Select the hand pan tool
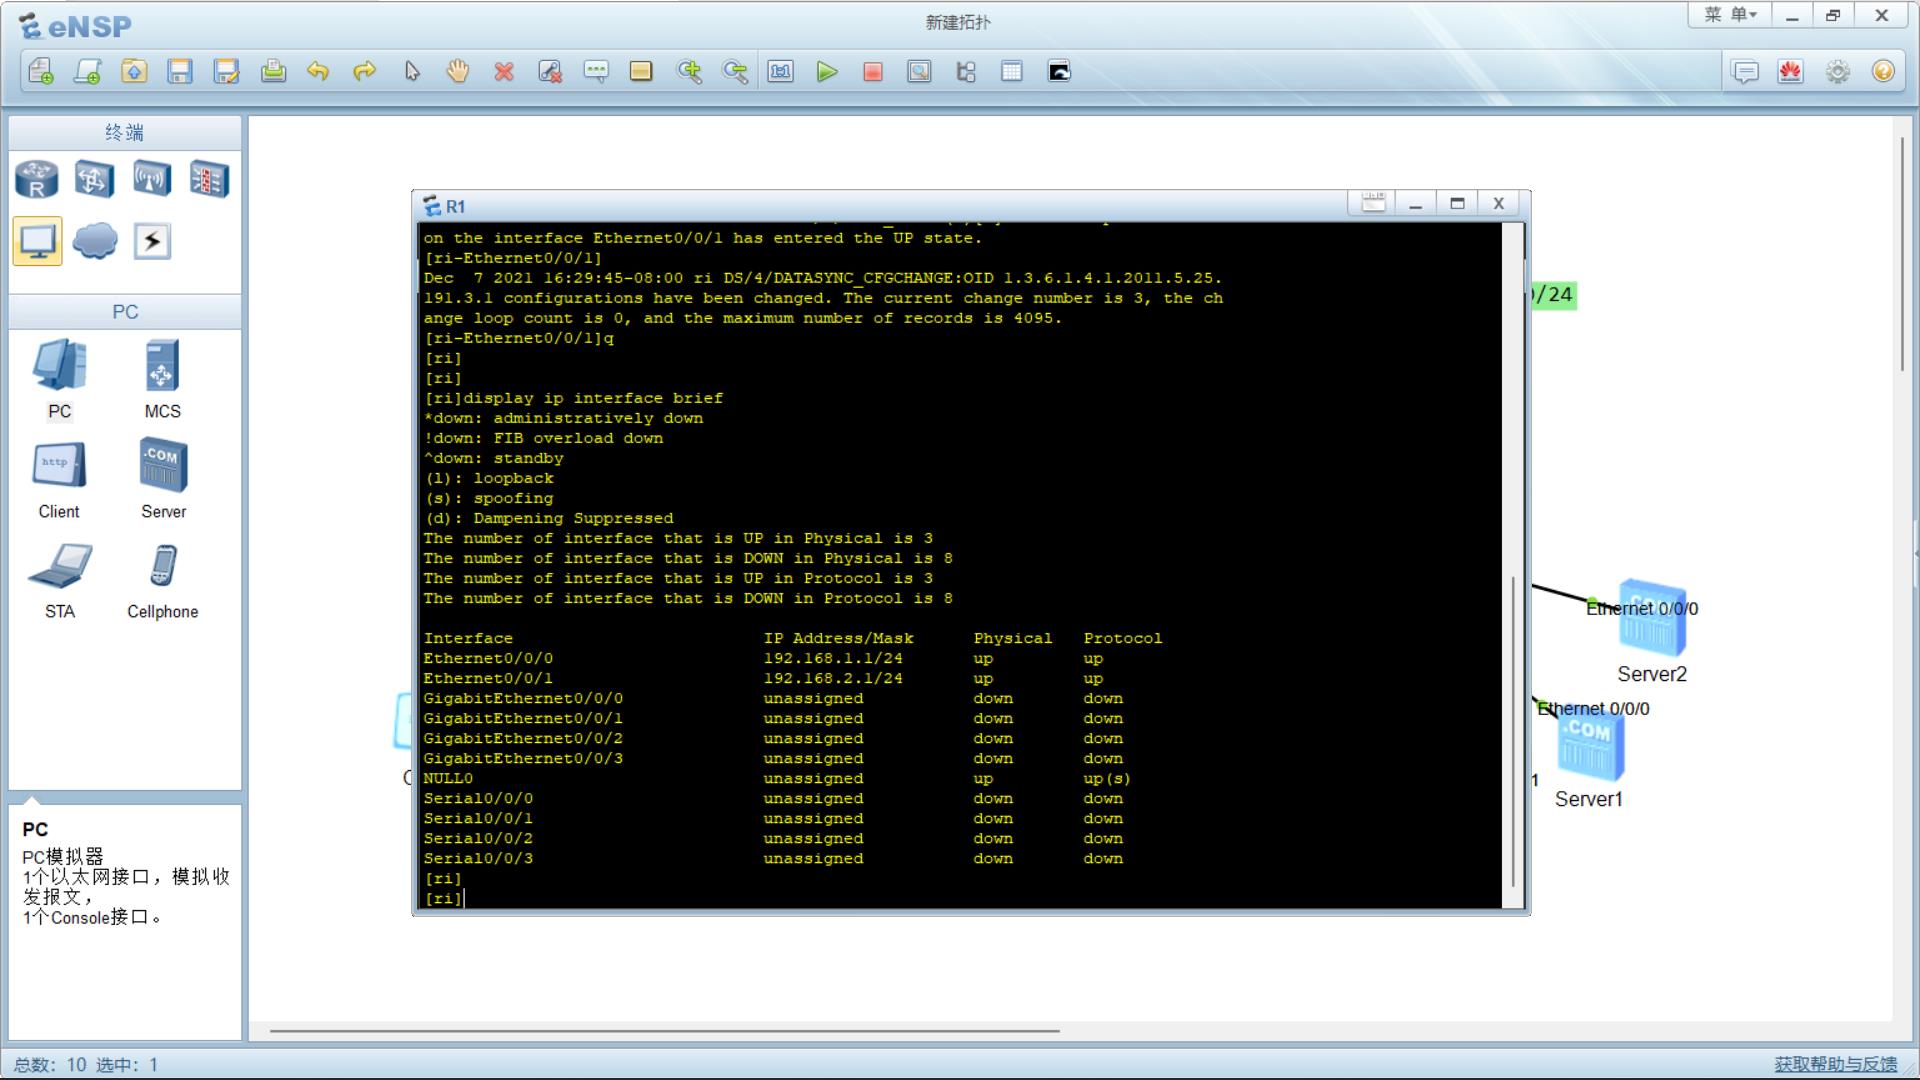The height and width of the screenshot is (1080, 1920). [x=458, y=71]
